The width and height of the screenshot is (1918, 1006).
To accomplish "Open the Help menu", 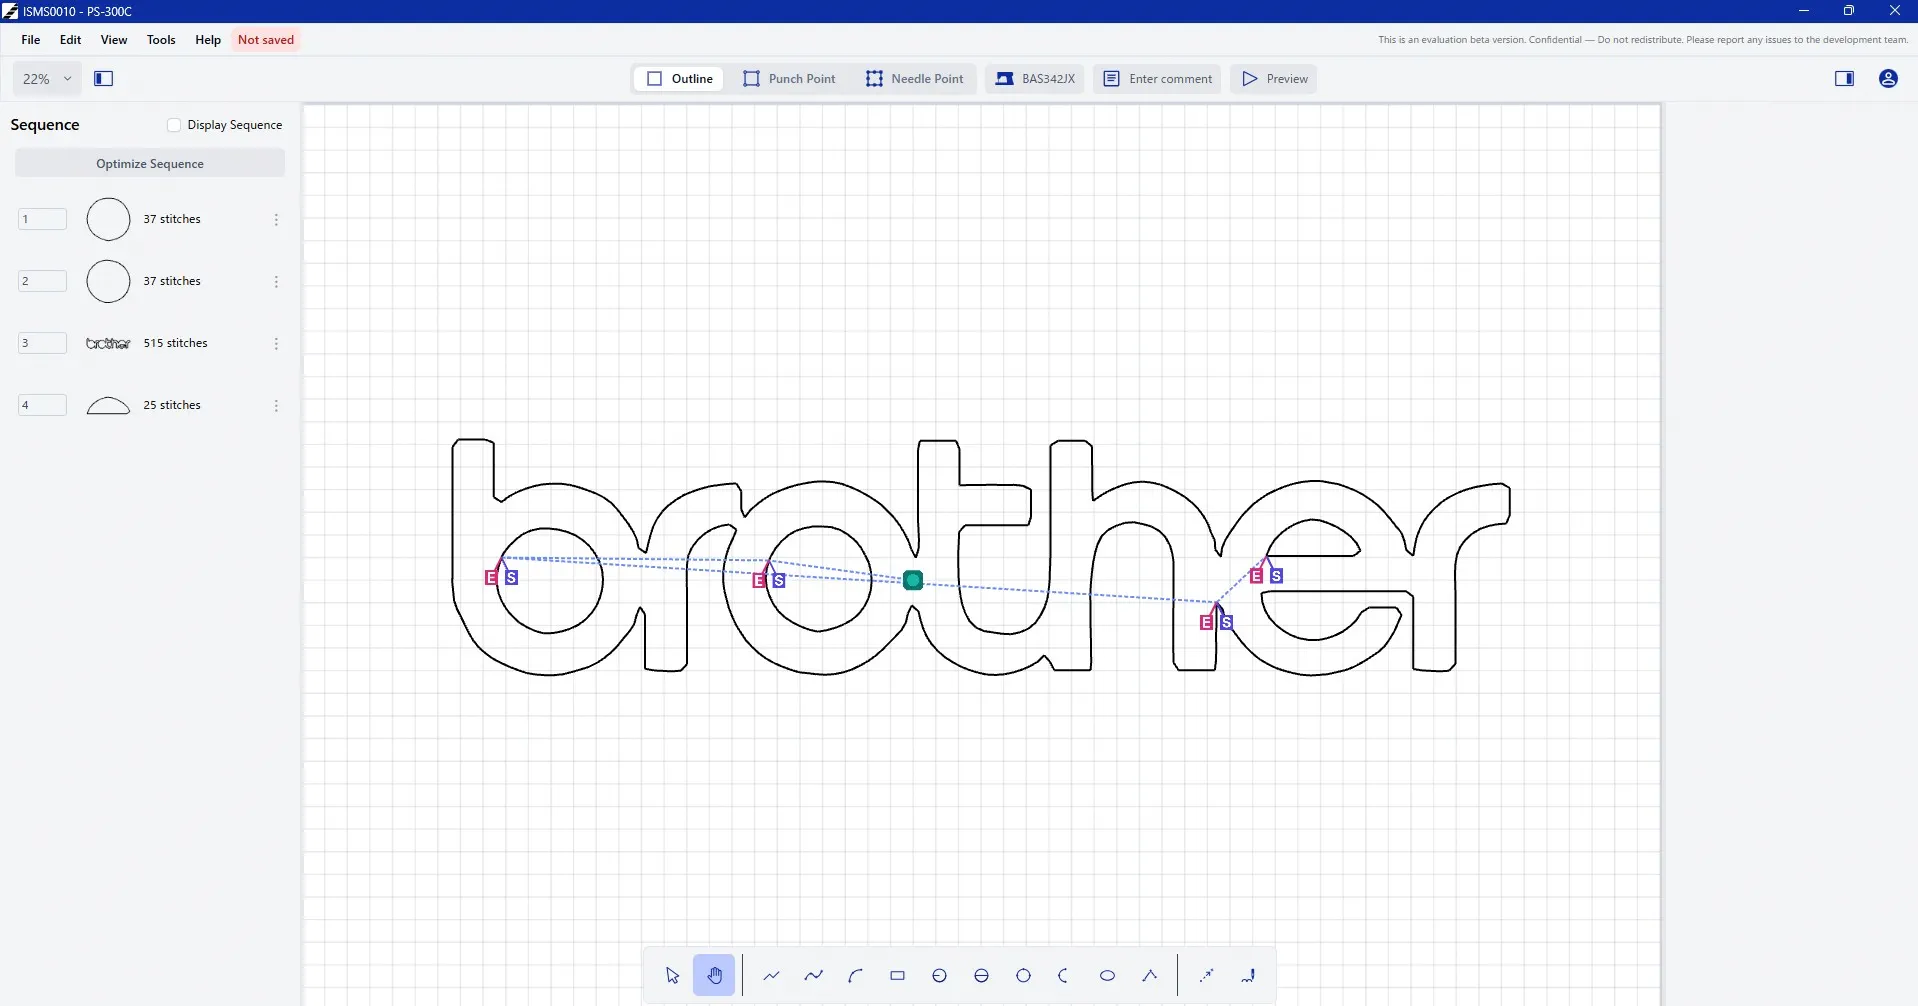I will (x=208, y=40).
